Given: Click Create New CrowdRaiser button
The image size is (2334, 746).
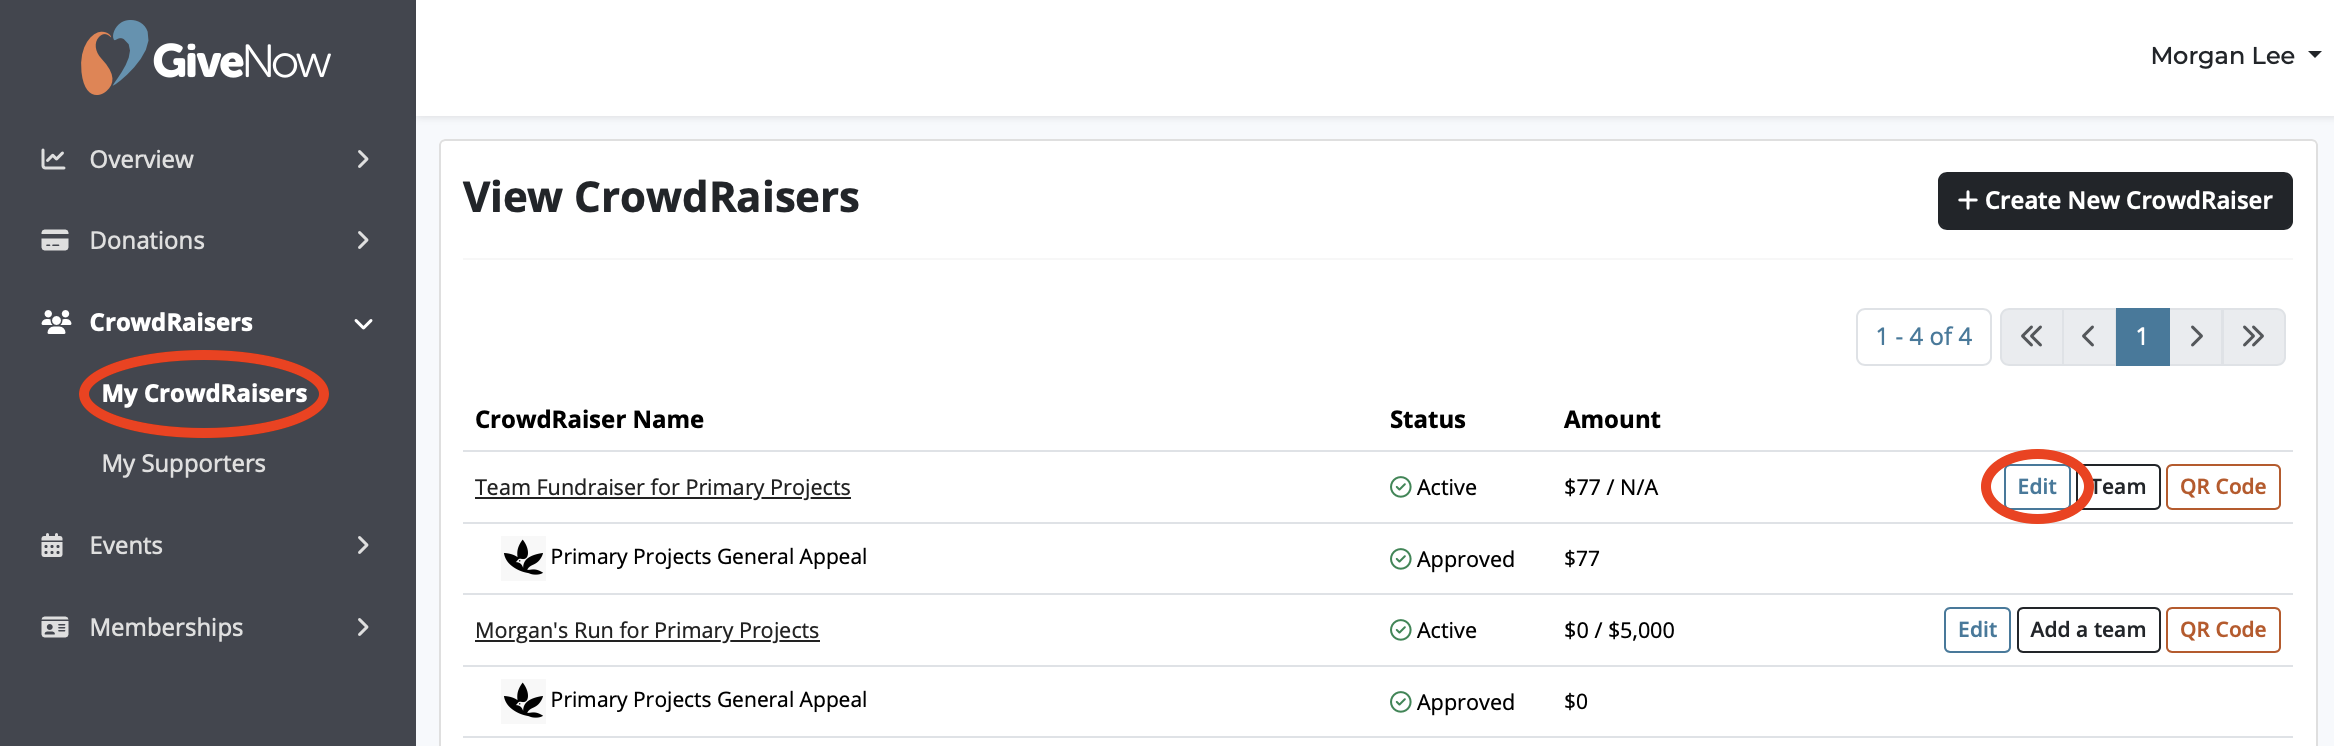Looking at the screenshot, I should pos(2115,201).
